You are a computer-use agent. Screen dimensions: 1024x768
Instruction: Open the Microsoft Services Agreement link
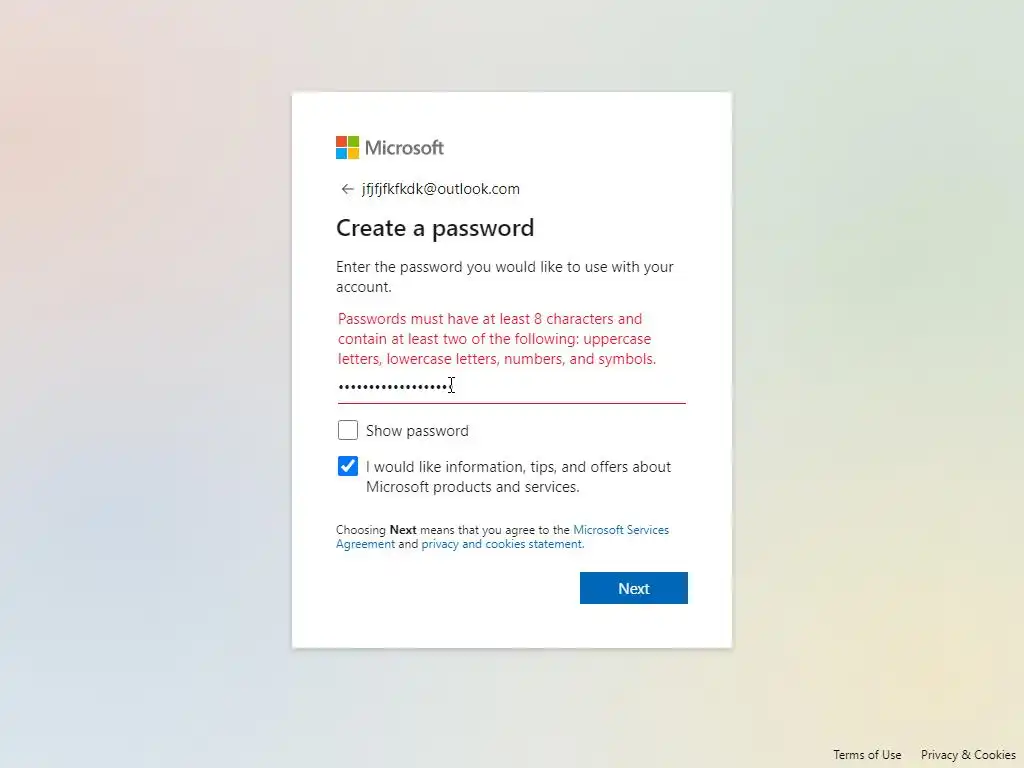pyautogui.click(x=621, y=530)
